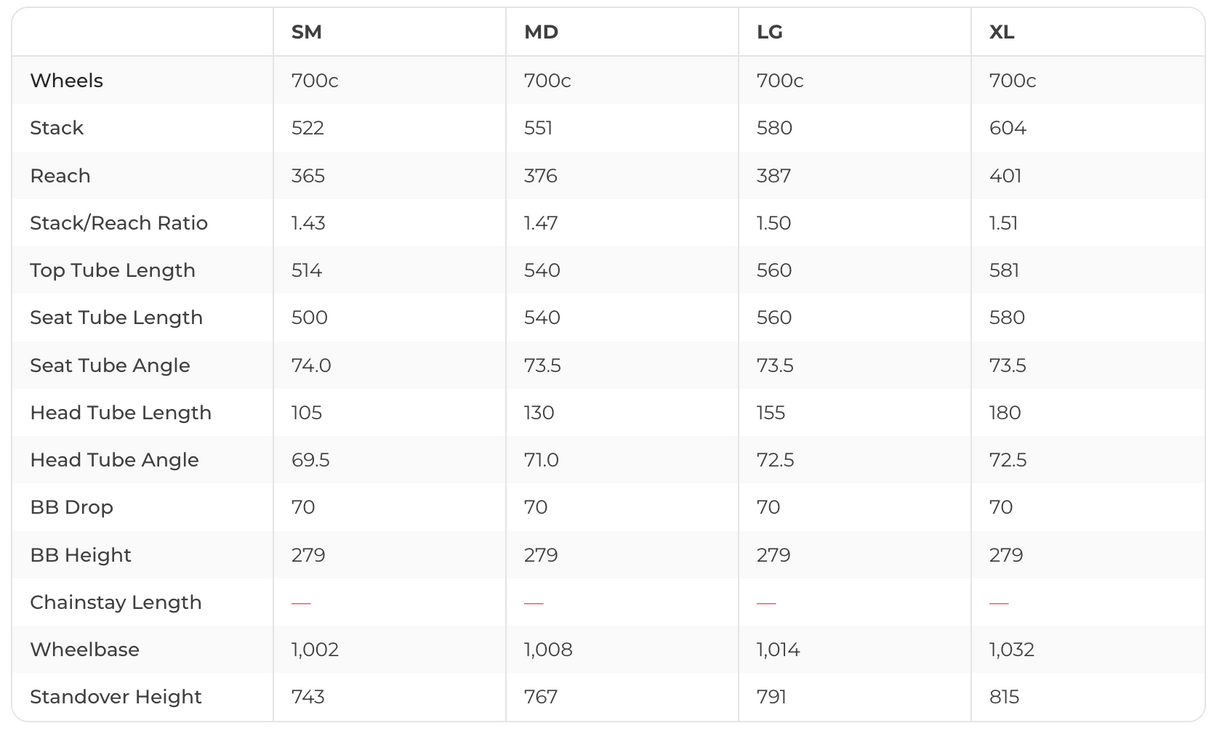
Task: Click the MD column header
Action: [x=541, y=32]
